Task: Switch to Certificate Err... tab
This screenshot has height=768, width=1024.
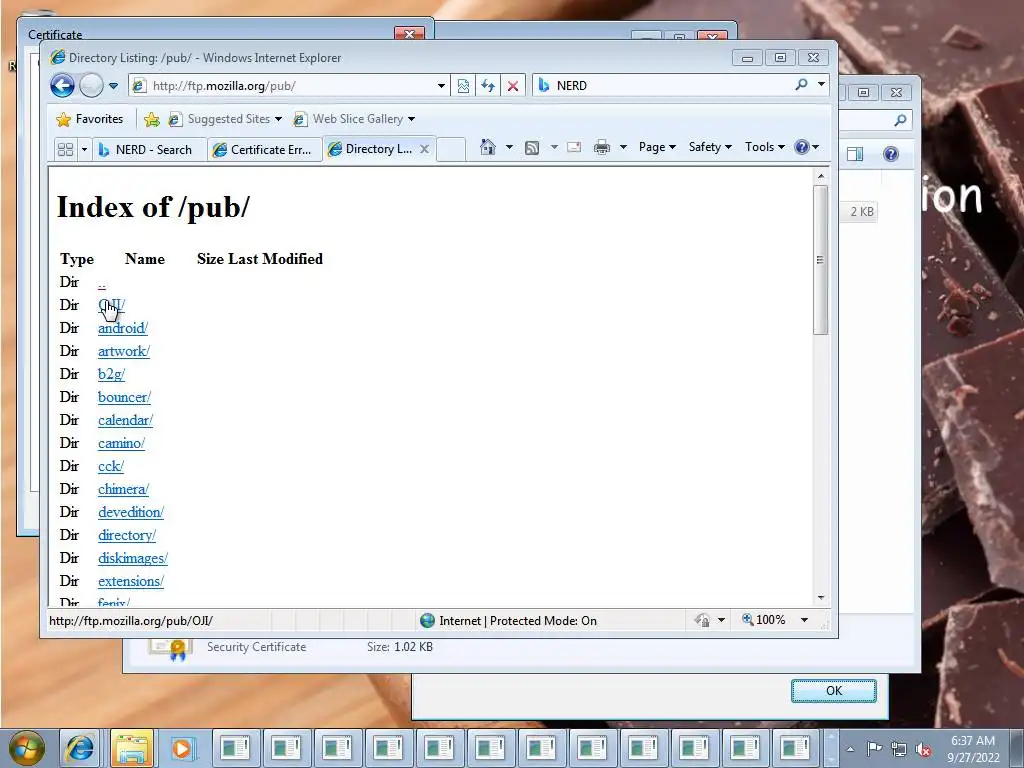Action: click(x=264, y=150)
